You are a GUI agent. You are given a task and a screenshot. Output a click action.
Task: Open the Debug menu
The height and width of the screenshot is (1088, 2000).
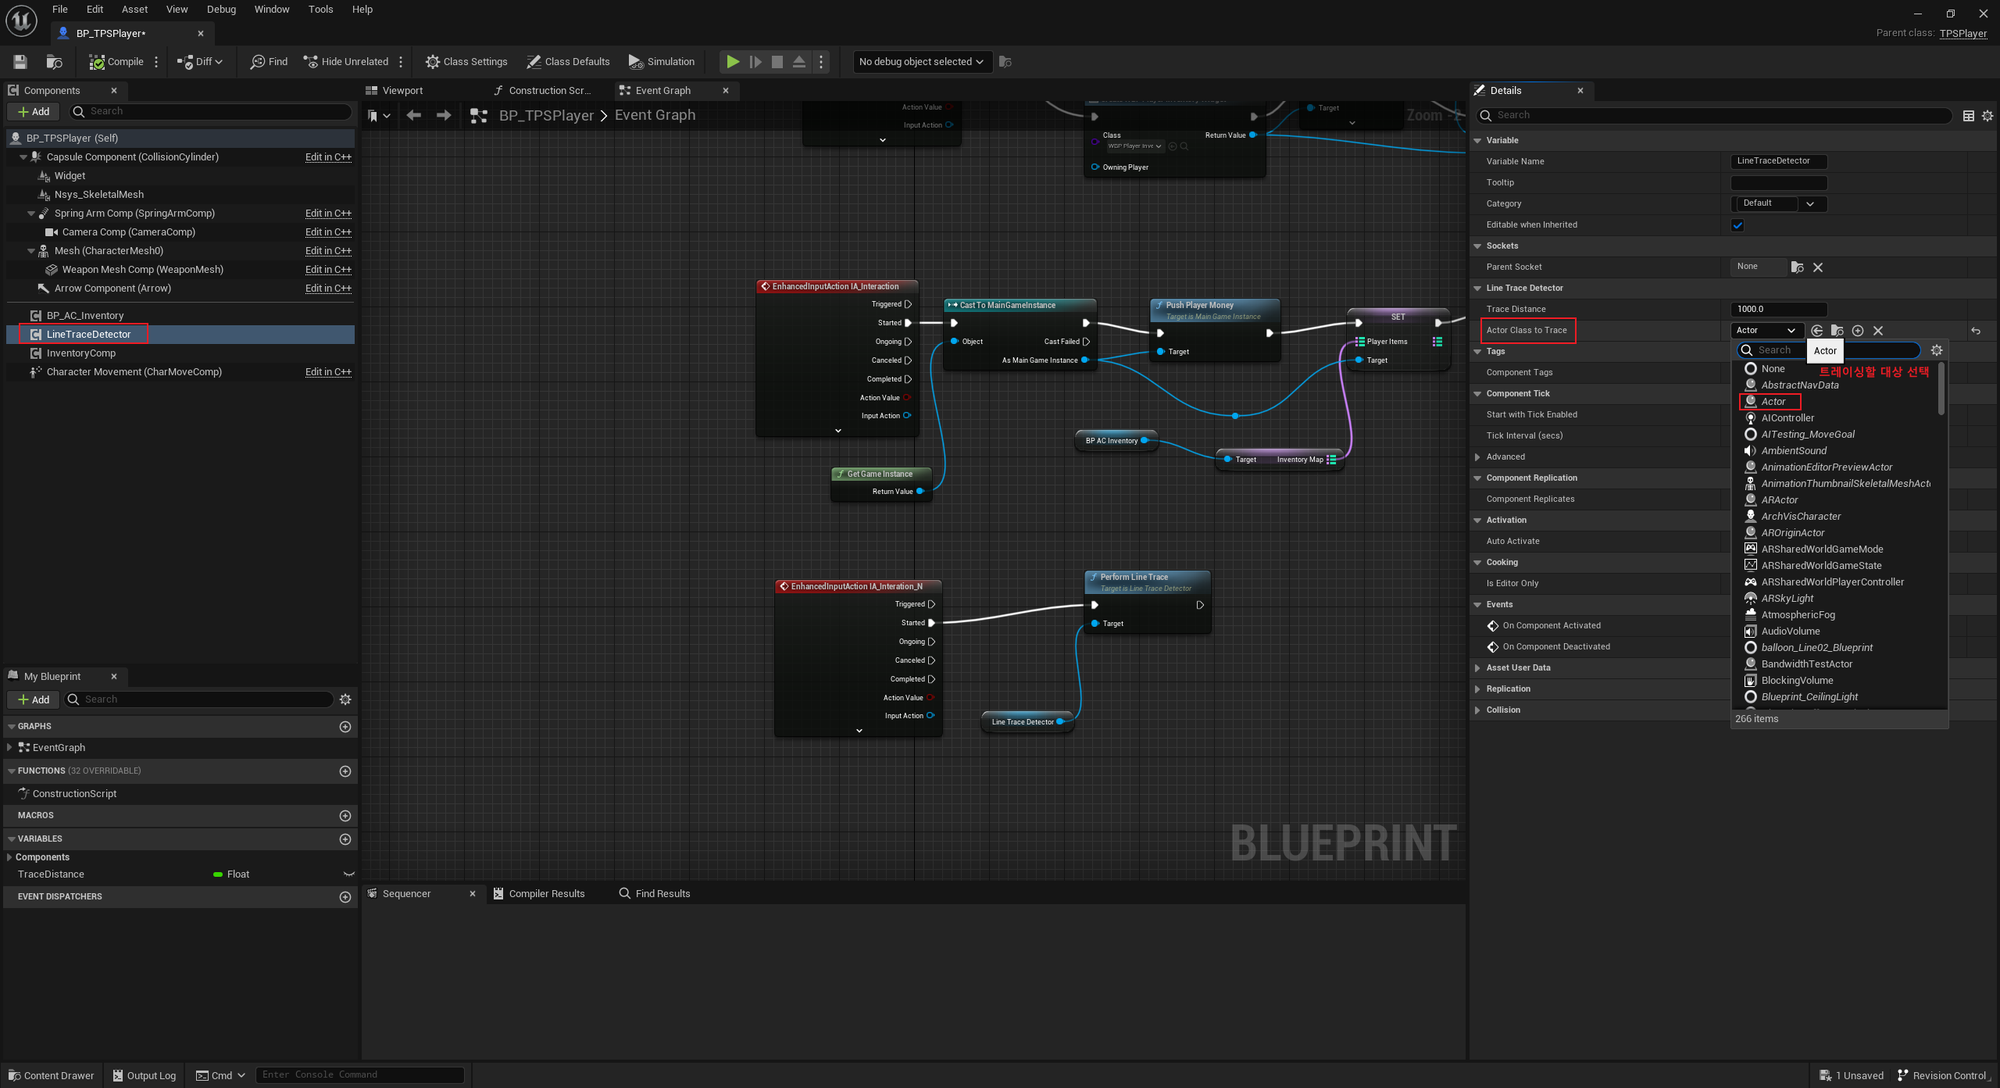(221, 9)
